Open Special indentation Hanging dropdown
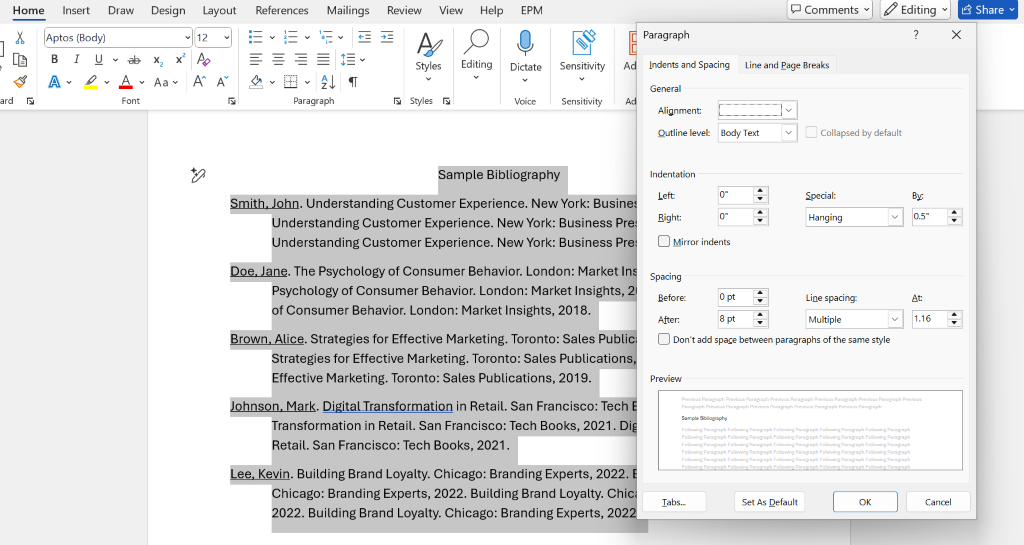This screenshot has height=545, width=1024. point(895,217)
